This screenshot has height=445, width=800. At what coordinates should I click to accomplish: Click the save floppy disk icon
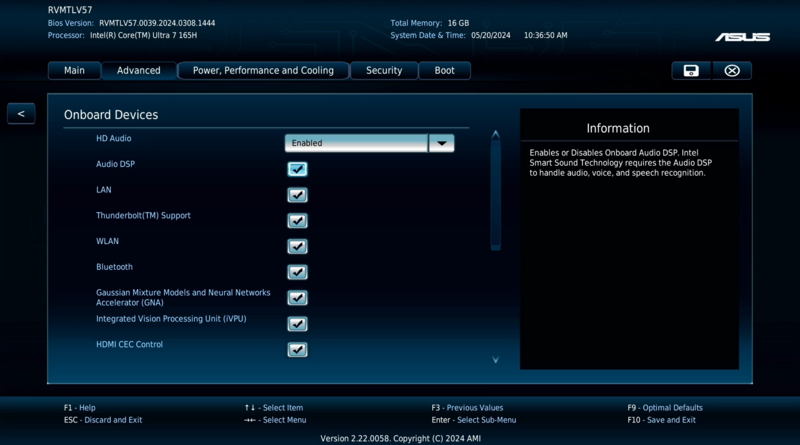pyautogui.click(x=691, y=70)
